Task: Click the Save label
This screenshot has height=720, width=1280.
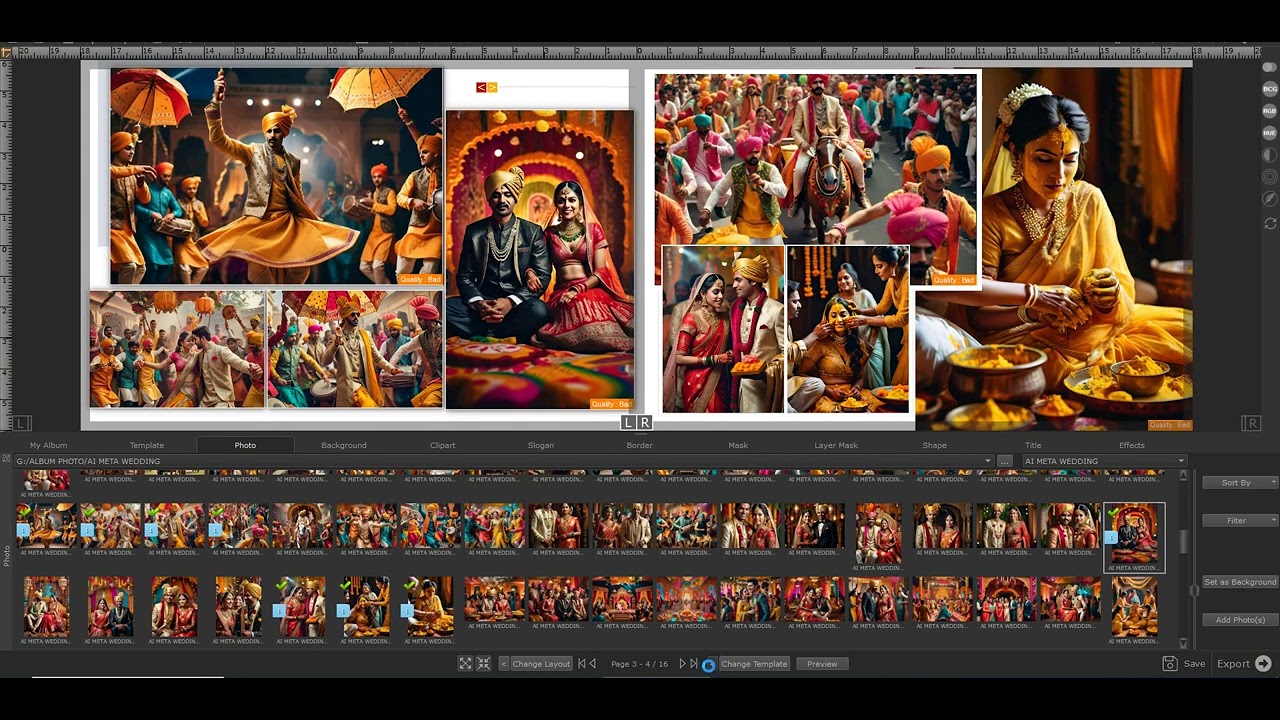Action: click(x=1194, y=663)
